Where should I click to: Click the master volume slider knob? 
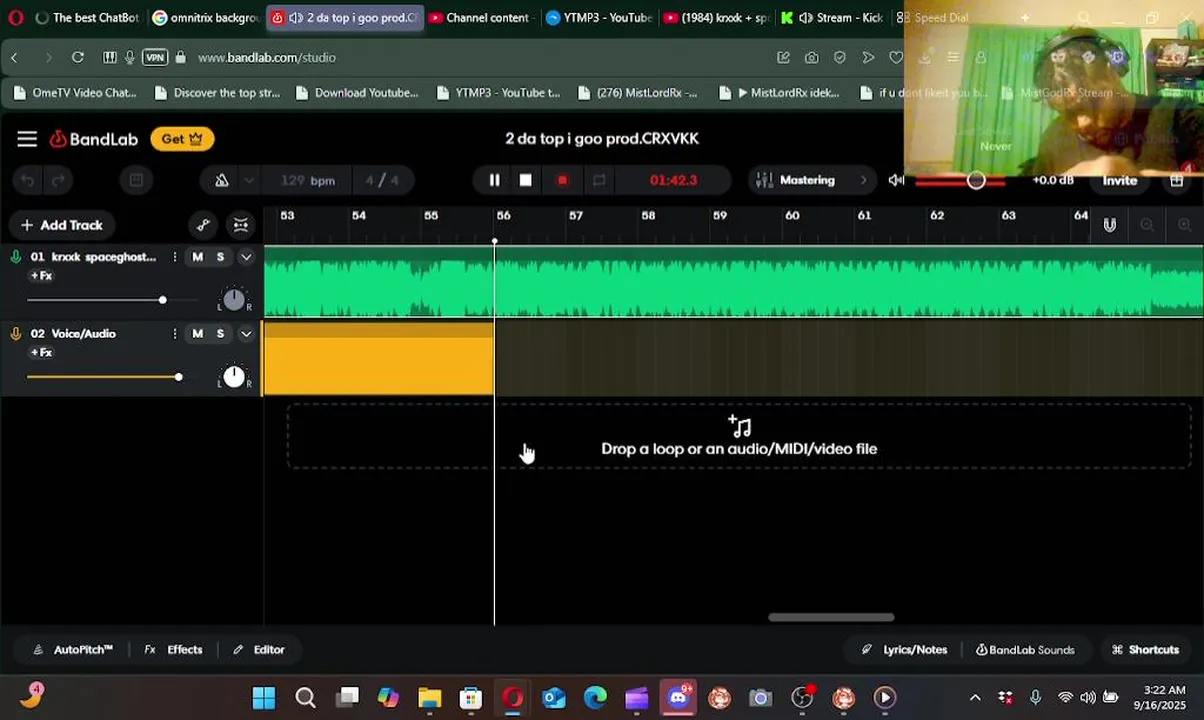coord(976,180)
